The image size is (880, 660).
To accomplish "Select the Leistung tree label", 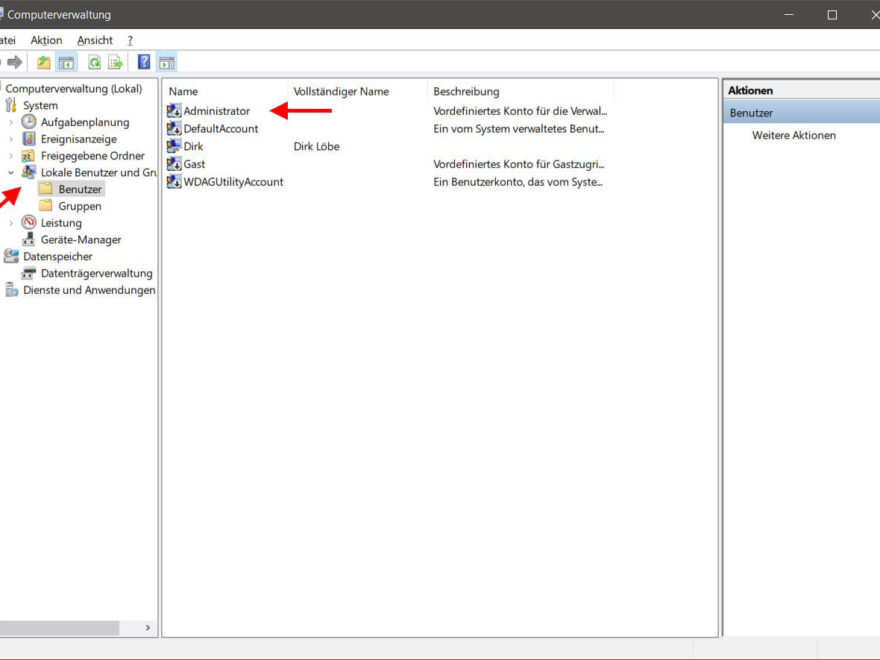I will click(x=61, y=223).
